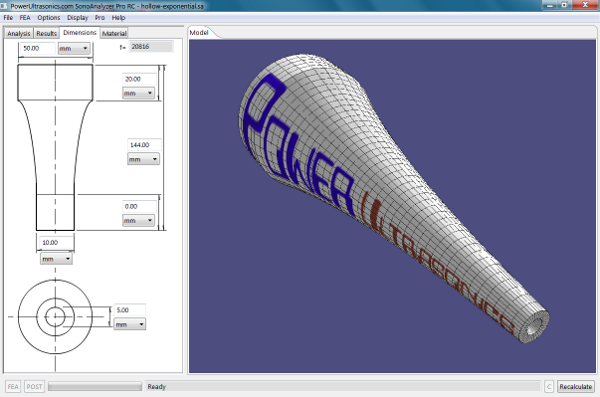600x397 pixels.
Task: Expand the unit dropdown under 144.00 length
Action: click(143, 159)
